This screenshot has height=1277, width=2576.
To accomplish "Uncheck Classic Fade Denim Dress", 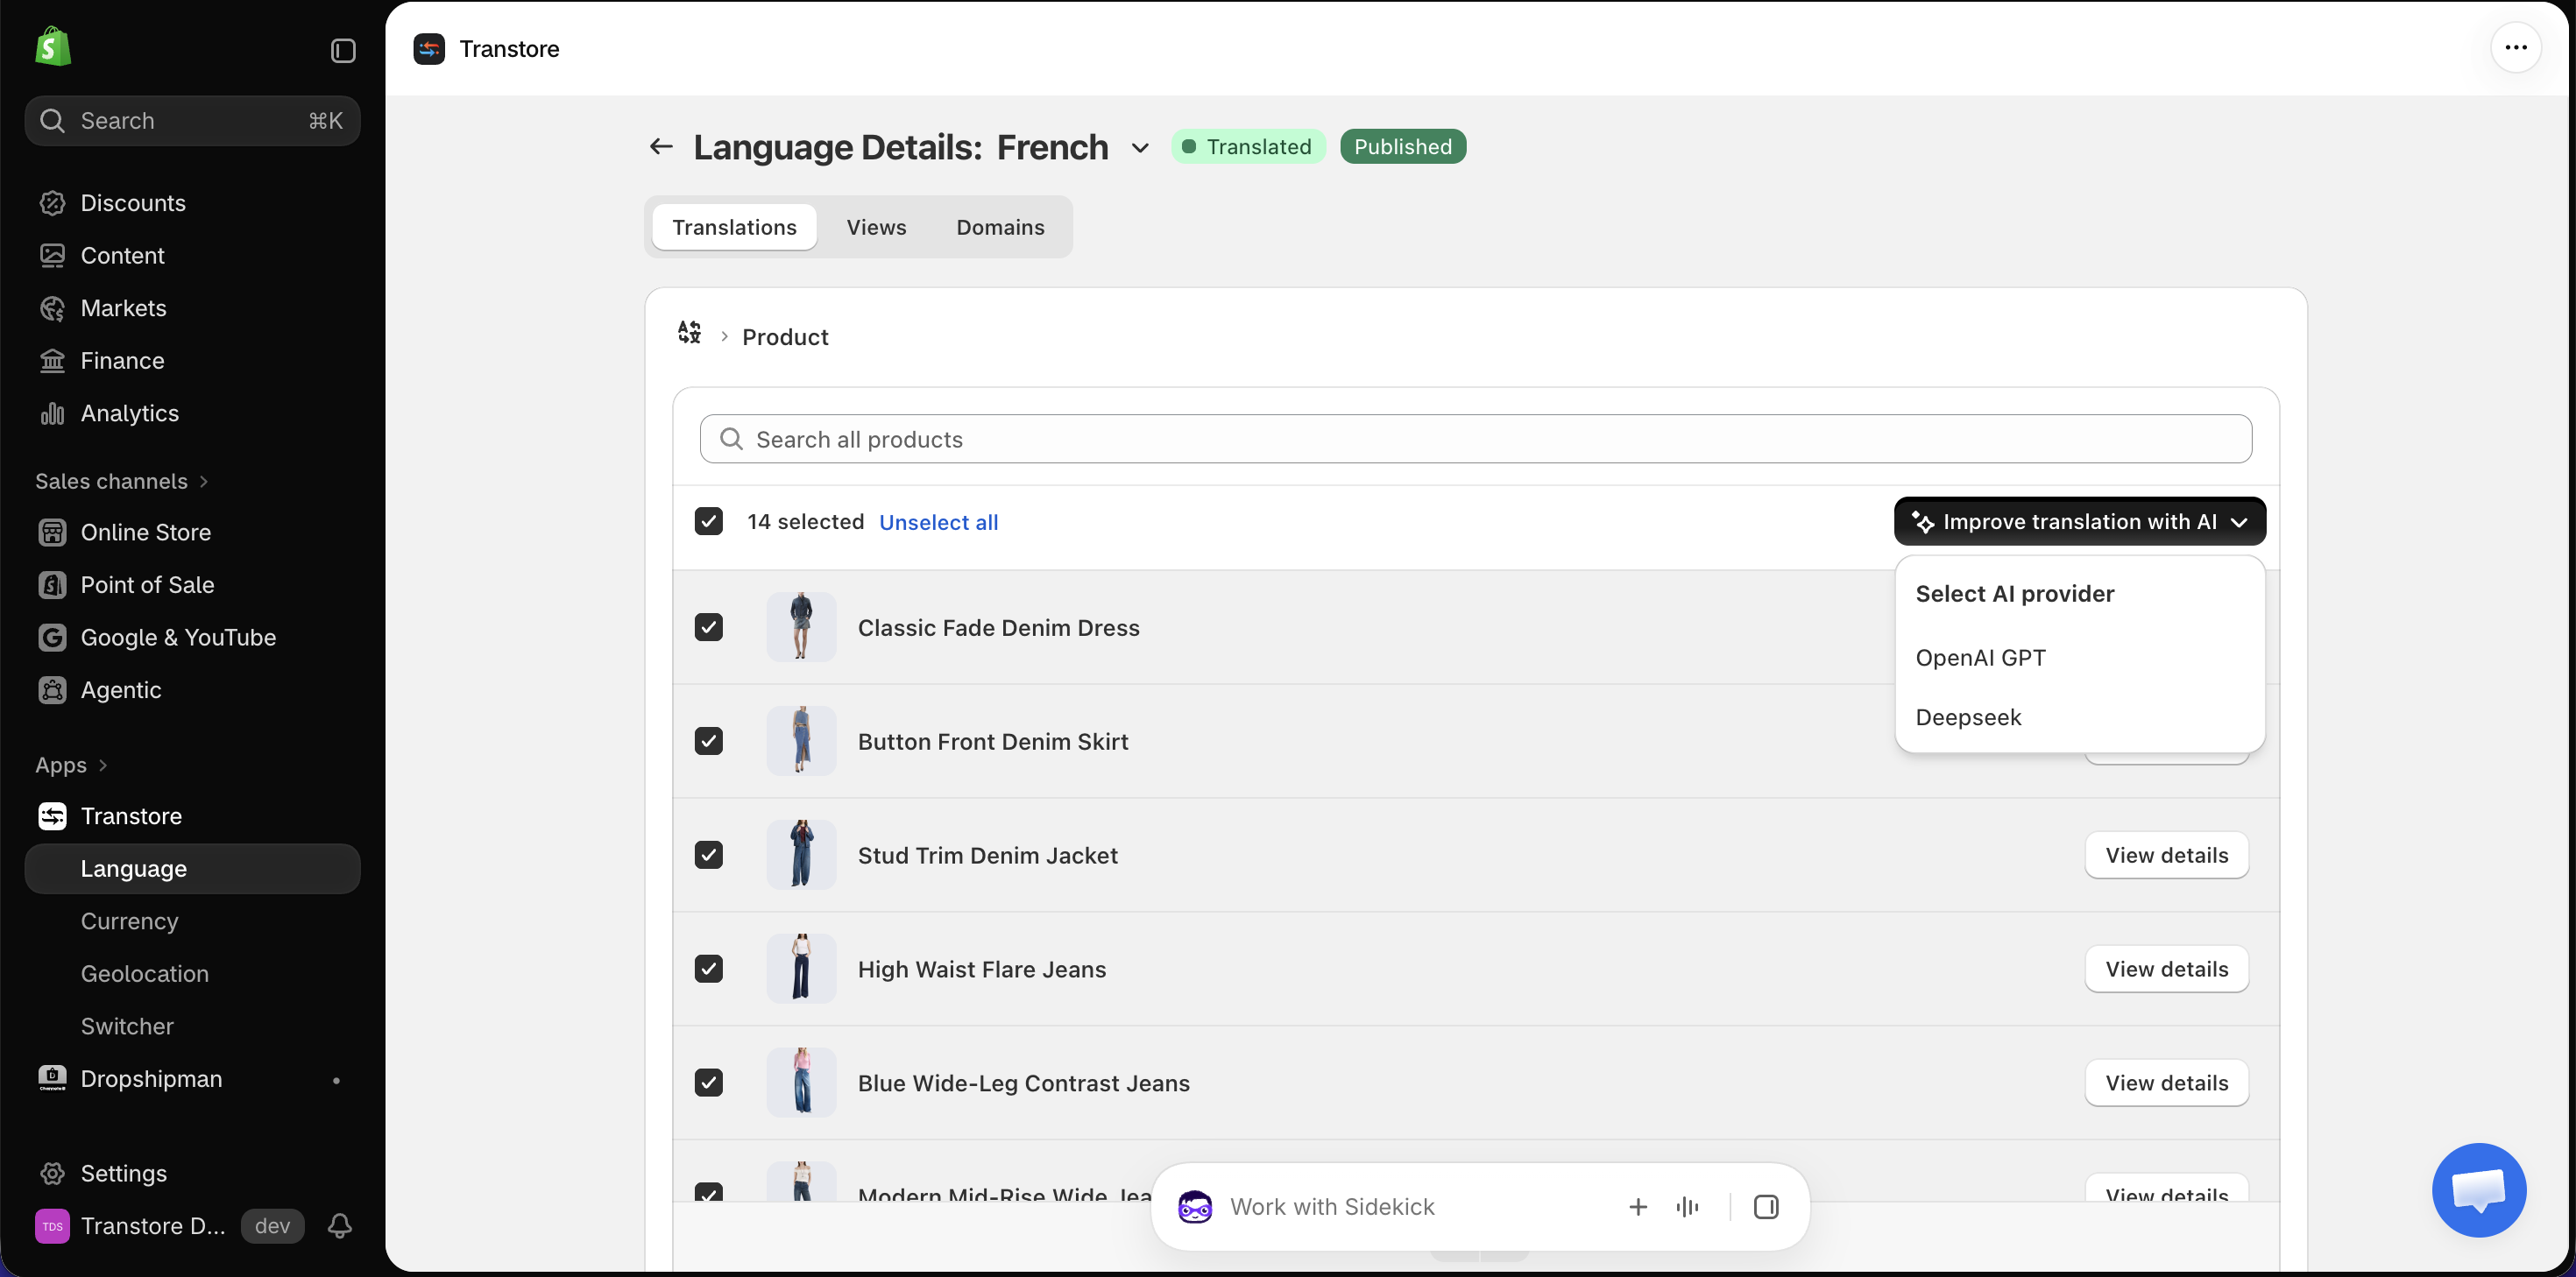I will pyautogui.click(x=709, y=627).
